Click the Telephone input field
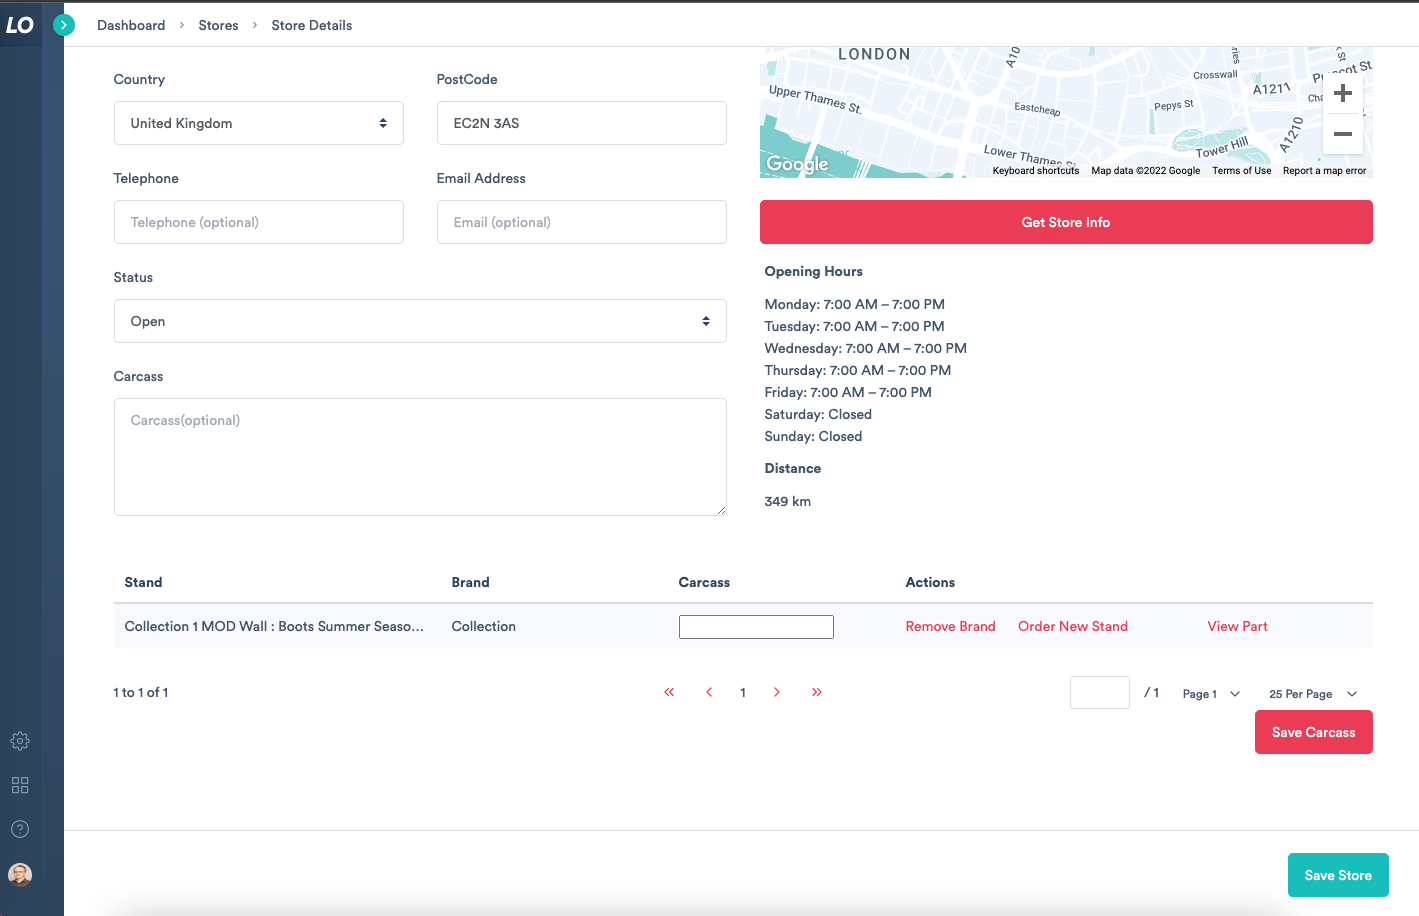The image size is (1419, 916). pos(258,222)
